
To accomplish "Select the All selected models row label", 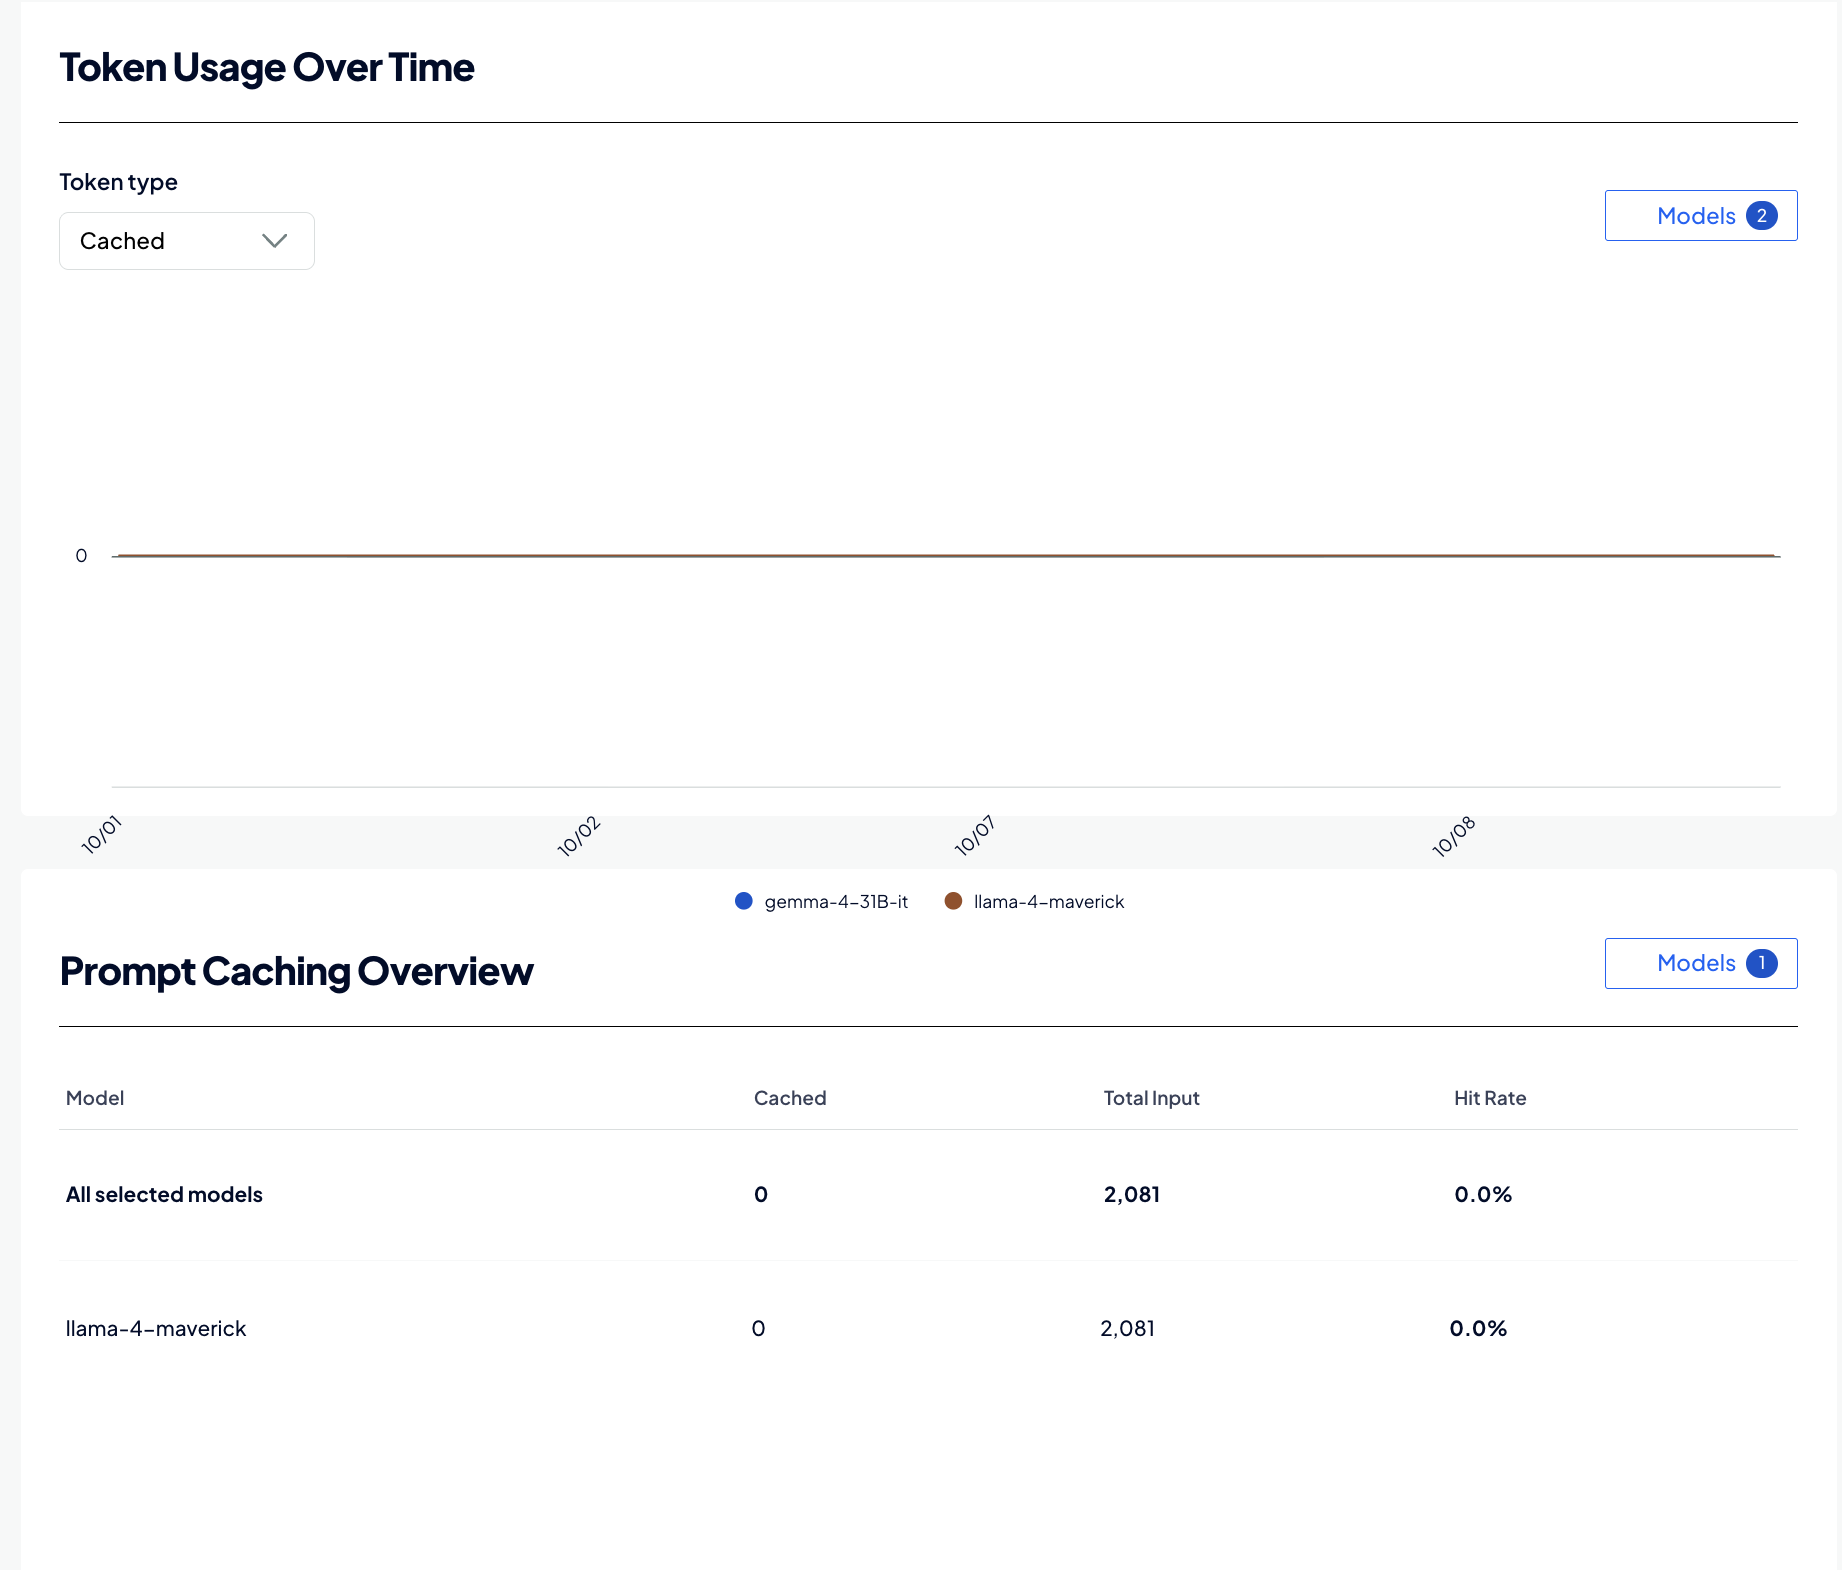I will tap(164, 1195).
